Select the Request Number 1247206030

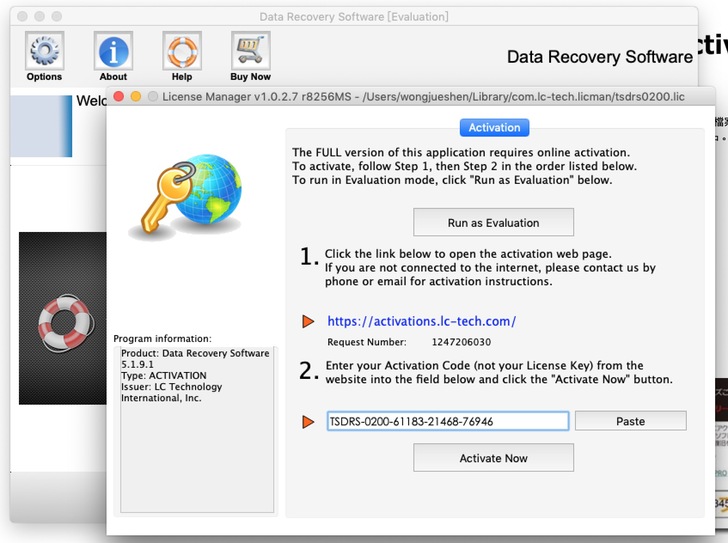click(x=461, y=342)
